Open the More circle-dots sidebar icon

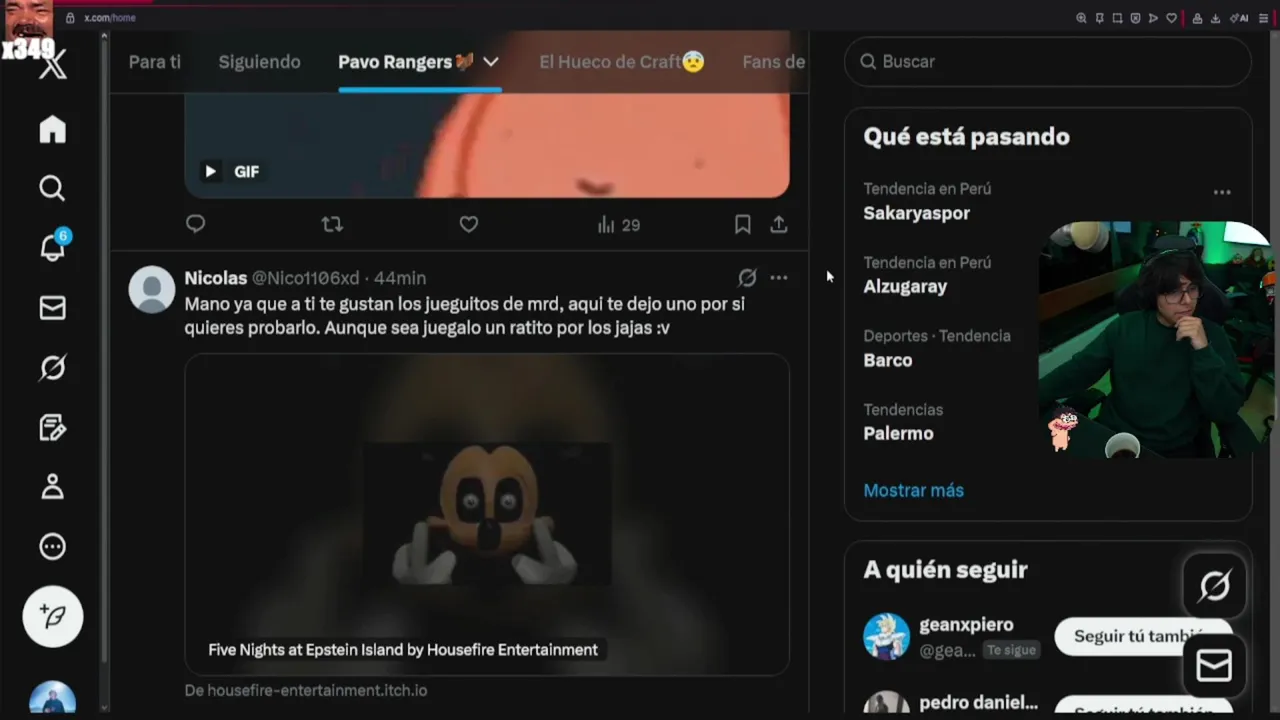point(52,547)
